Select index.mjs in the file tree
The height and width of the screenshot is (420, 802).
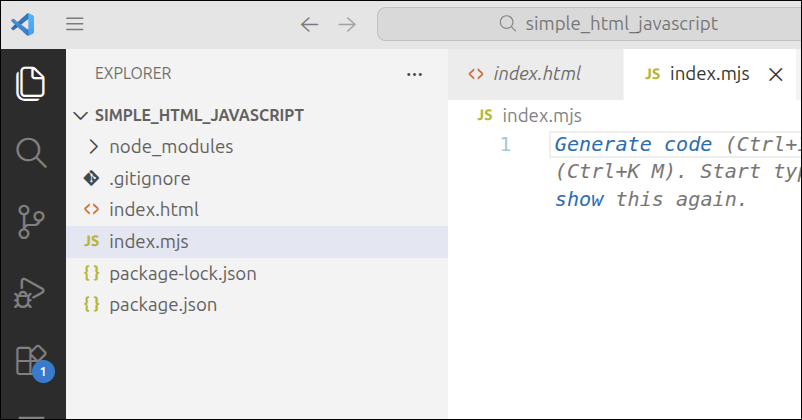[257, 241]
